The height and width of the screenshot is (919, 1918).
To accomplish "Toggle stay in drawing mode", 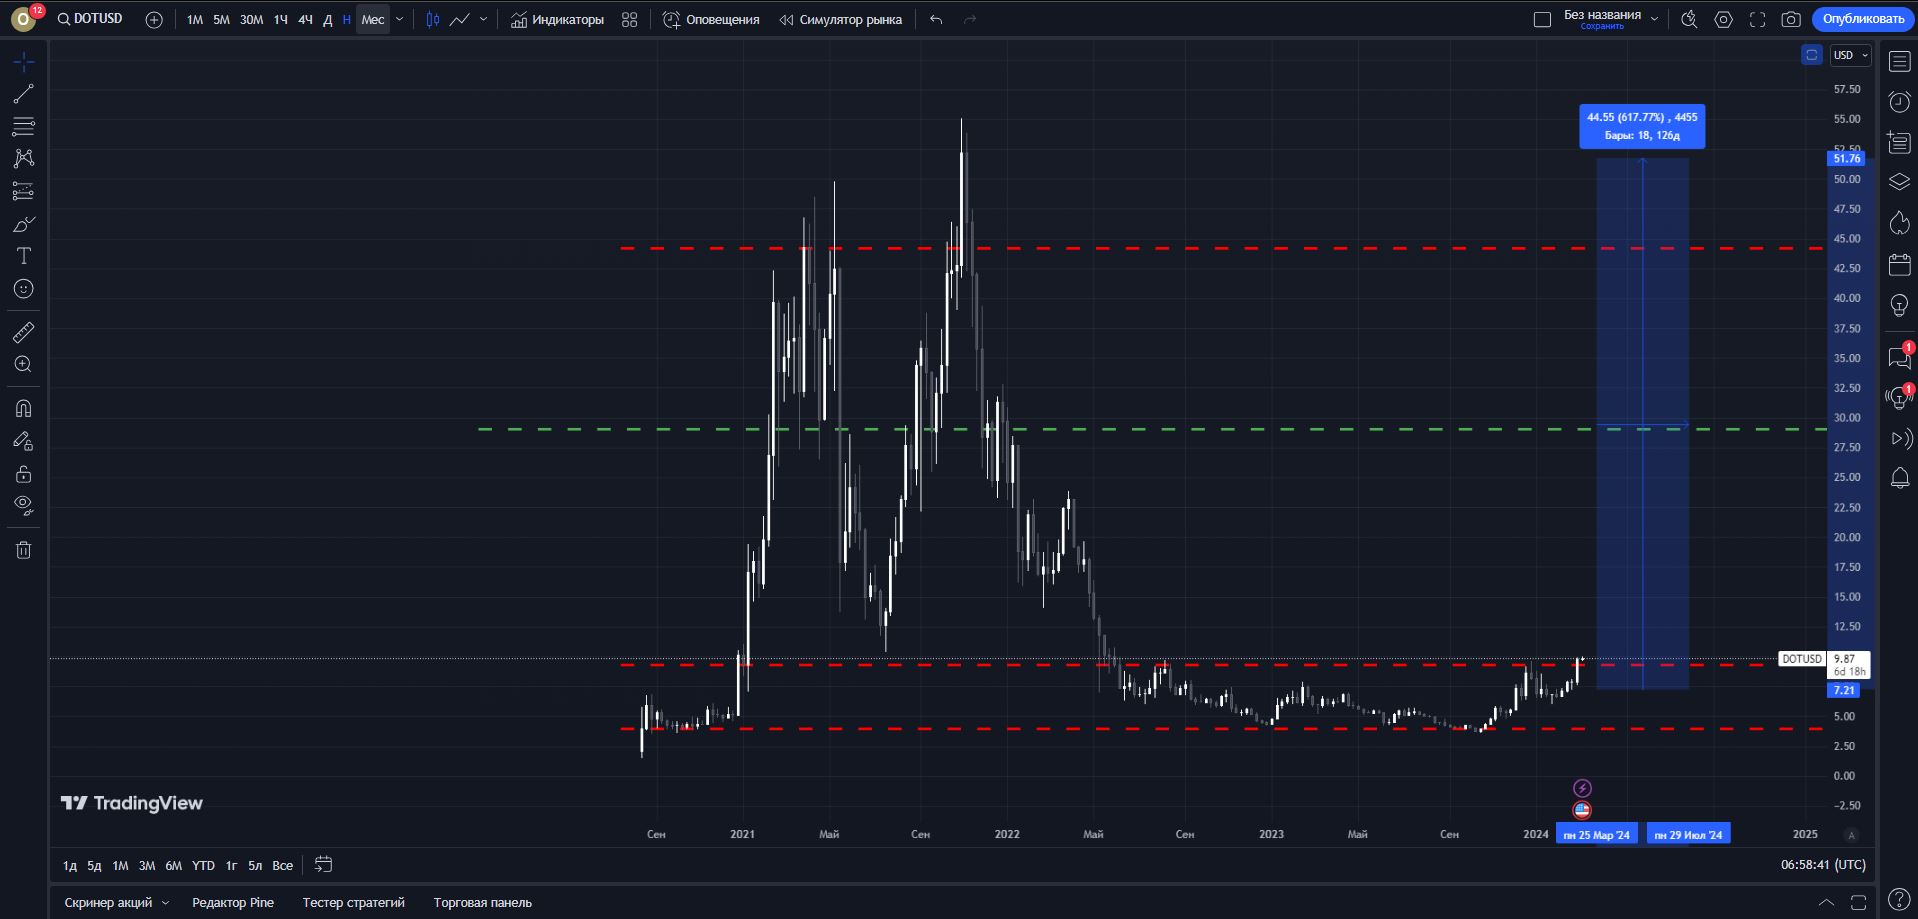I will pos(23,441).
